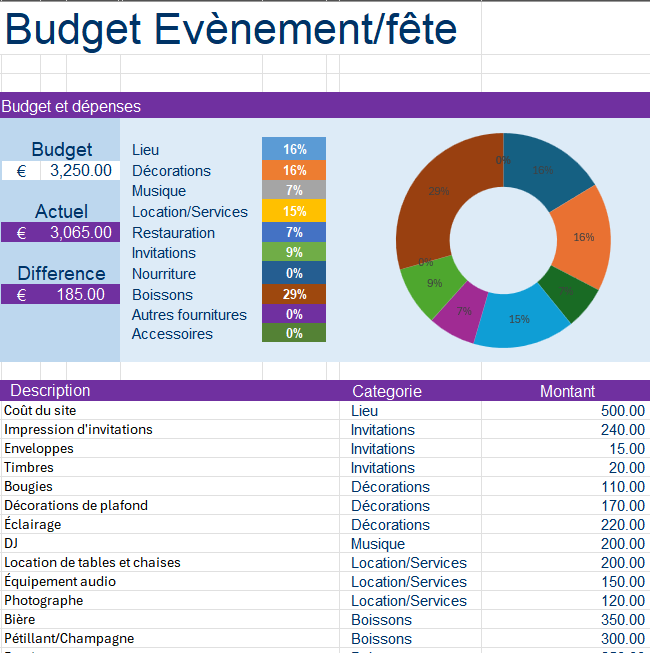This screenshot has width=650, height=653.
Task: Select the 'Coût du site' description cell
Action: [170, 410]
